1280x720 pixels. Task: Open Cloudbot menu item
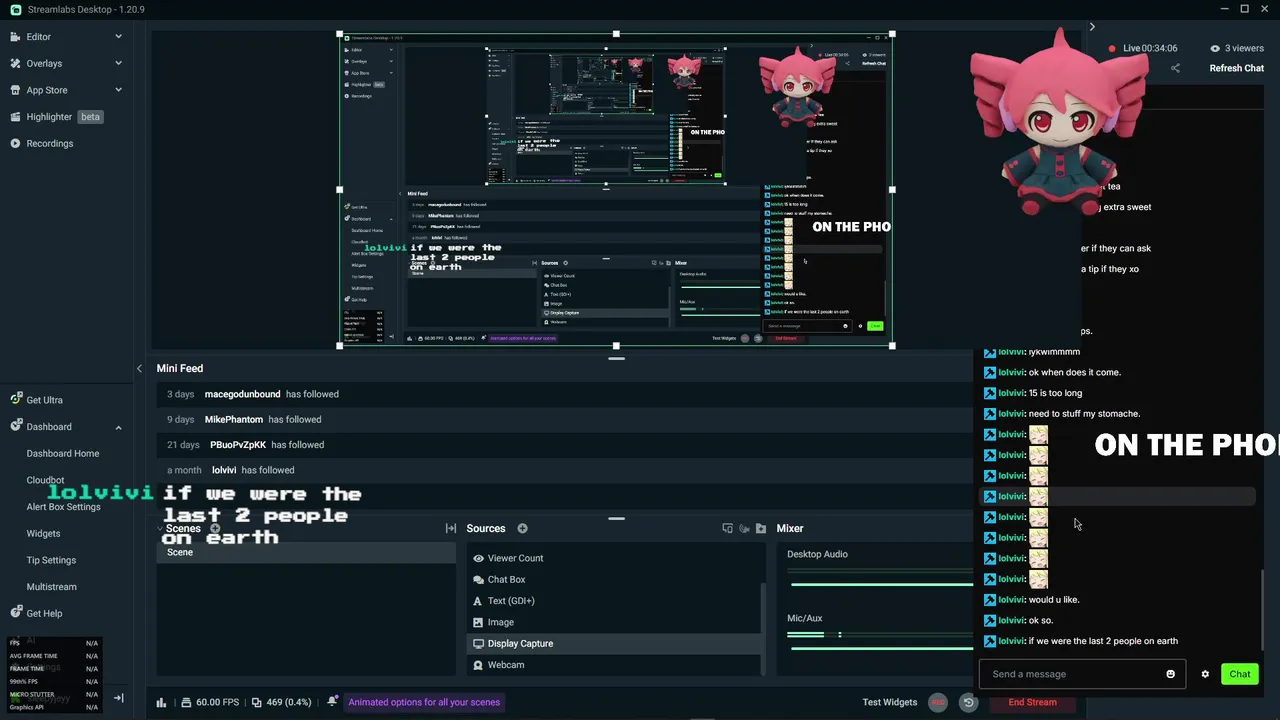click(x=45, y=480)
